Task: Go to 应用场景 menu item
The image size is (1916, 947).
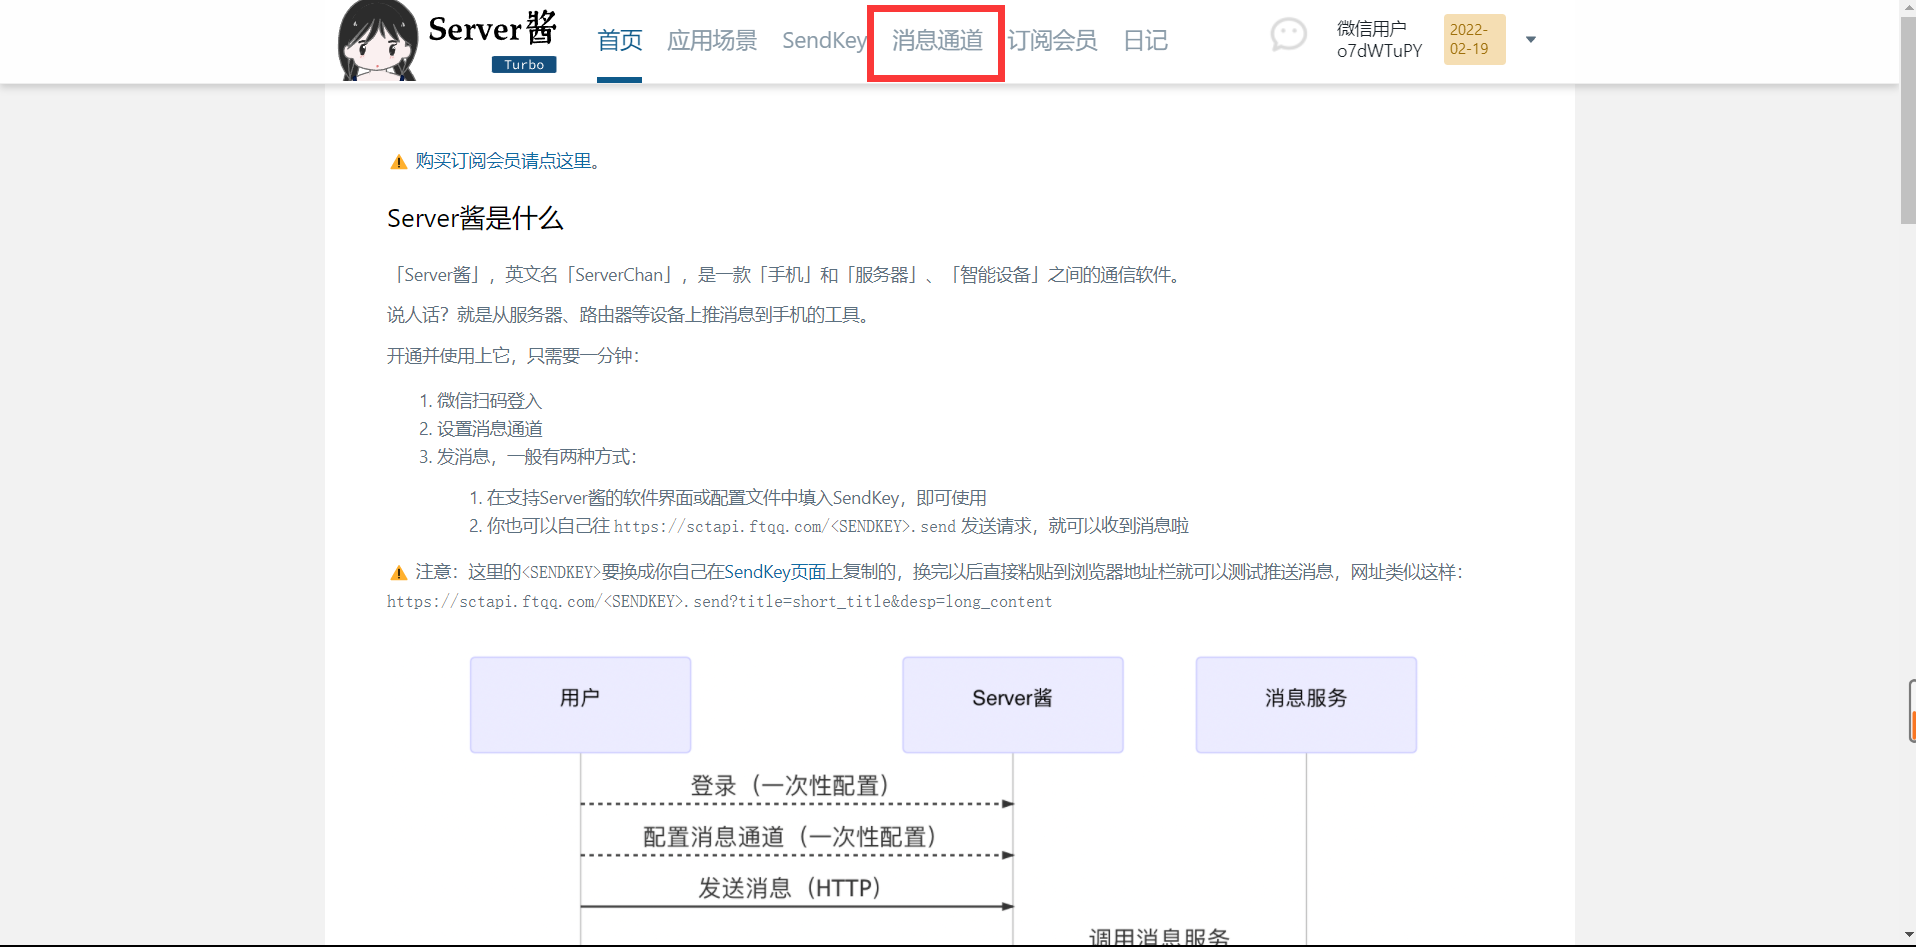Action: pyautogui.click(x=712, y=40)
